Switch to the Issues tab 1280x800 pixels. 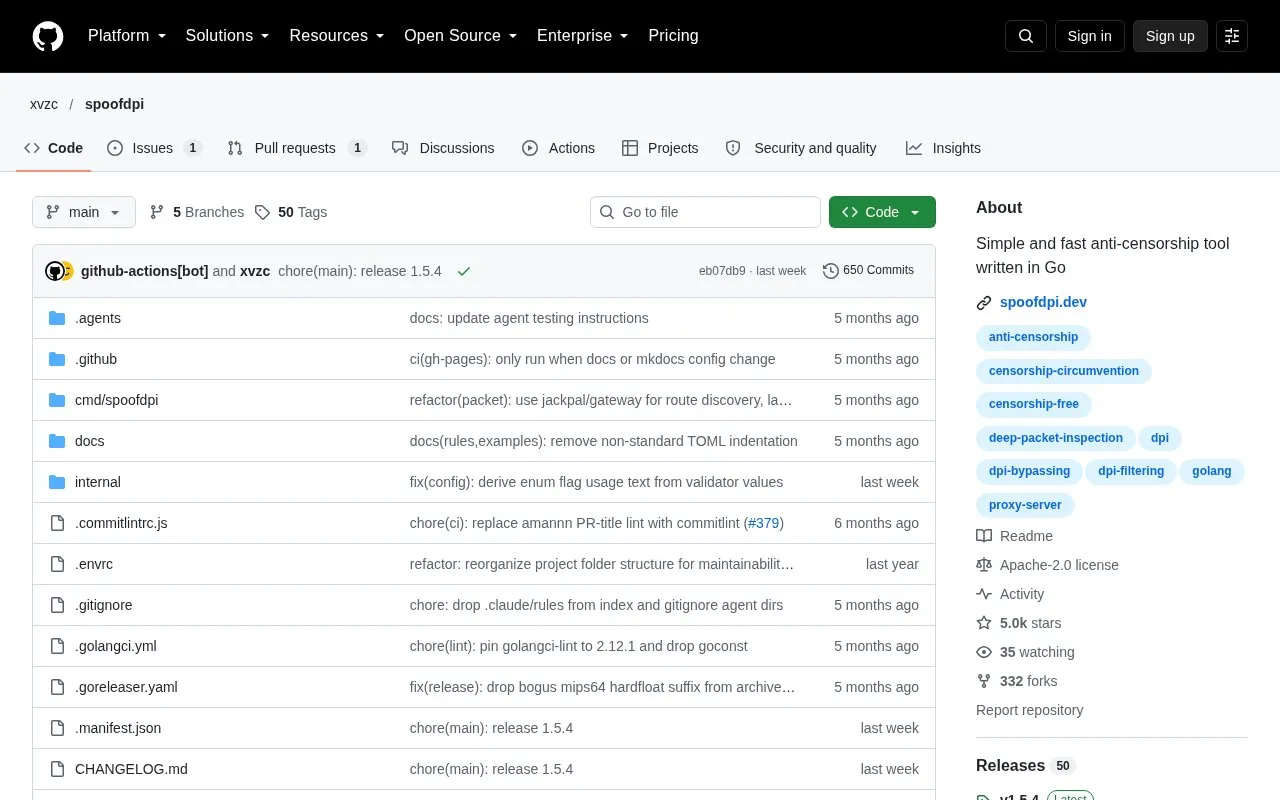click(154, 148)
